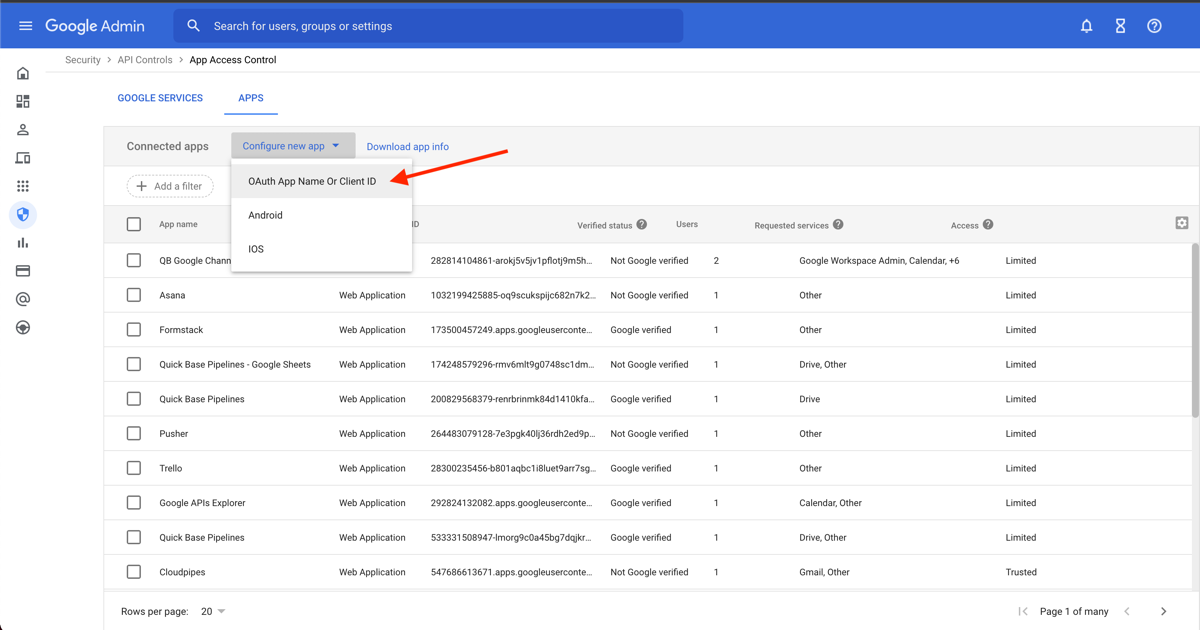Click the Trello app name

(171, 468)
